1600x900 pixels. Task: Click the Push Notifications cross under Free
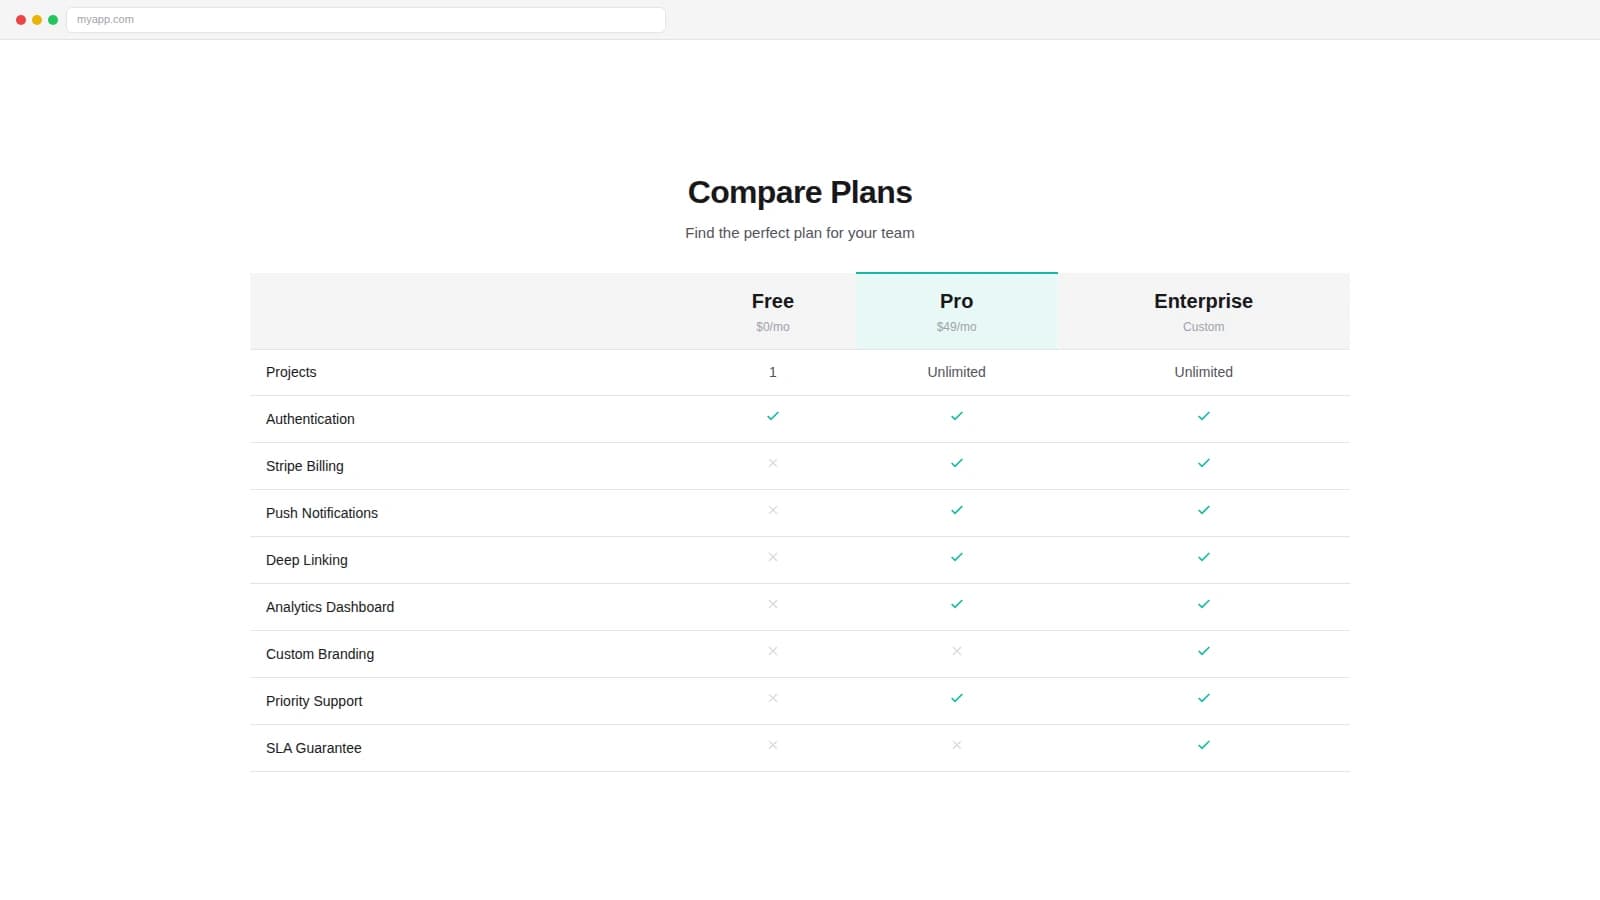773,510
